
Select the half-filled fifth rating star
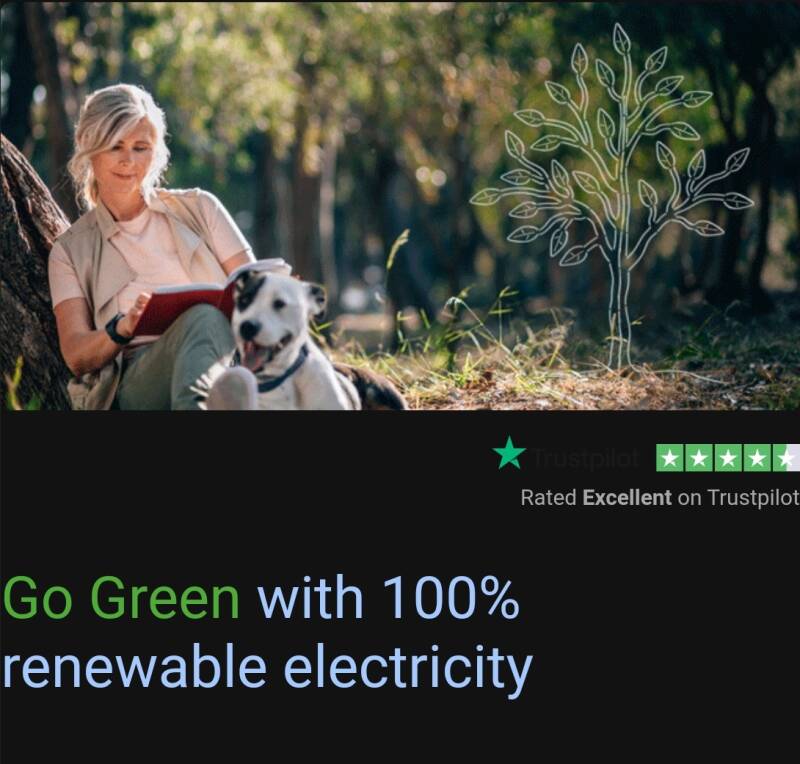tap(786, 458)
